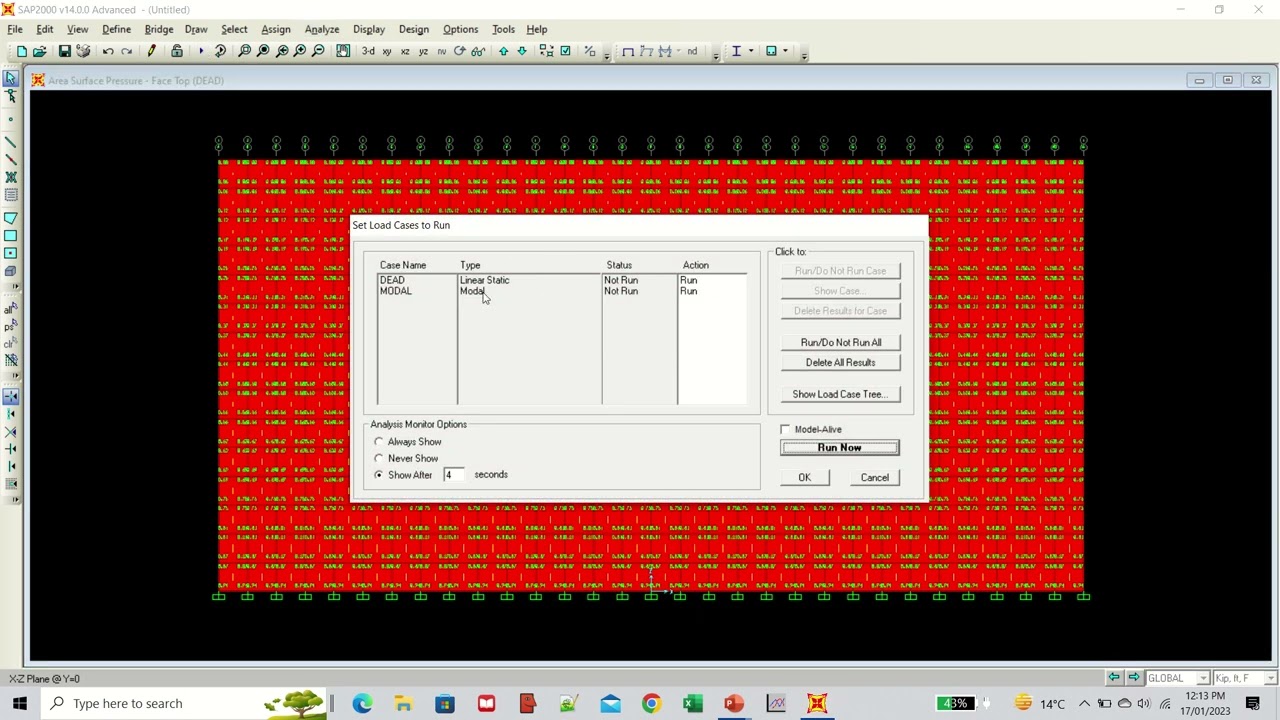
Task: Open the Display menu
Action: [x=369, y=29]
